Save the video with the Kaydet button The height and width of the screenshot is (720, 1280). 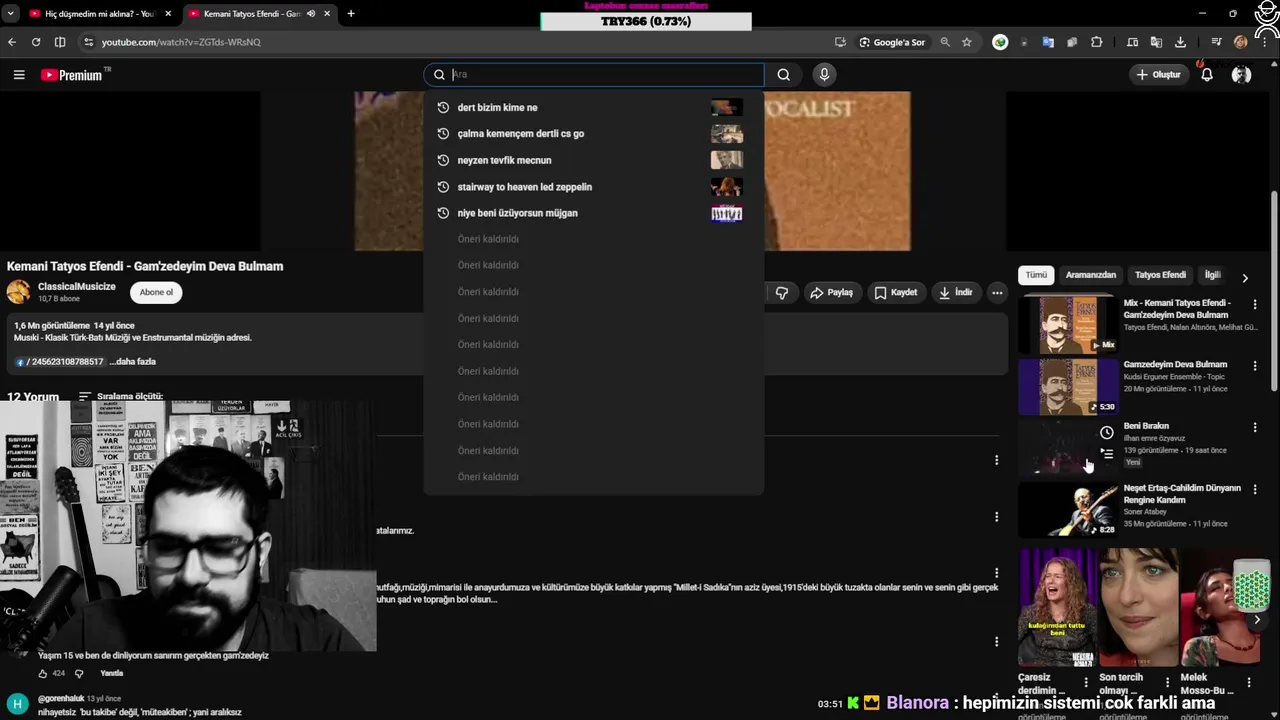point(895,292)
